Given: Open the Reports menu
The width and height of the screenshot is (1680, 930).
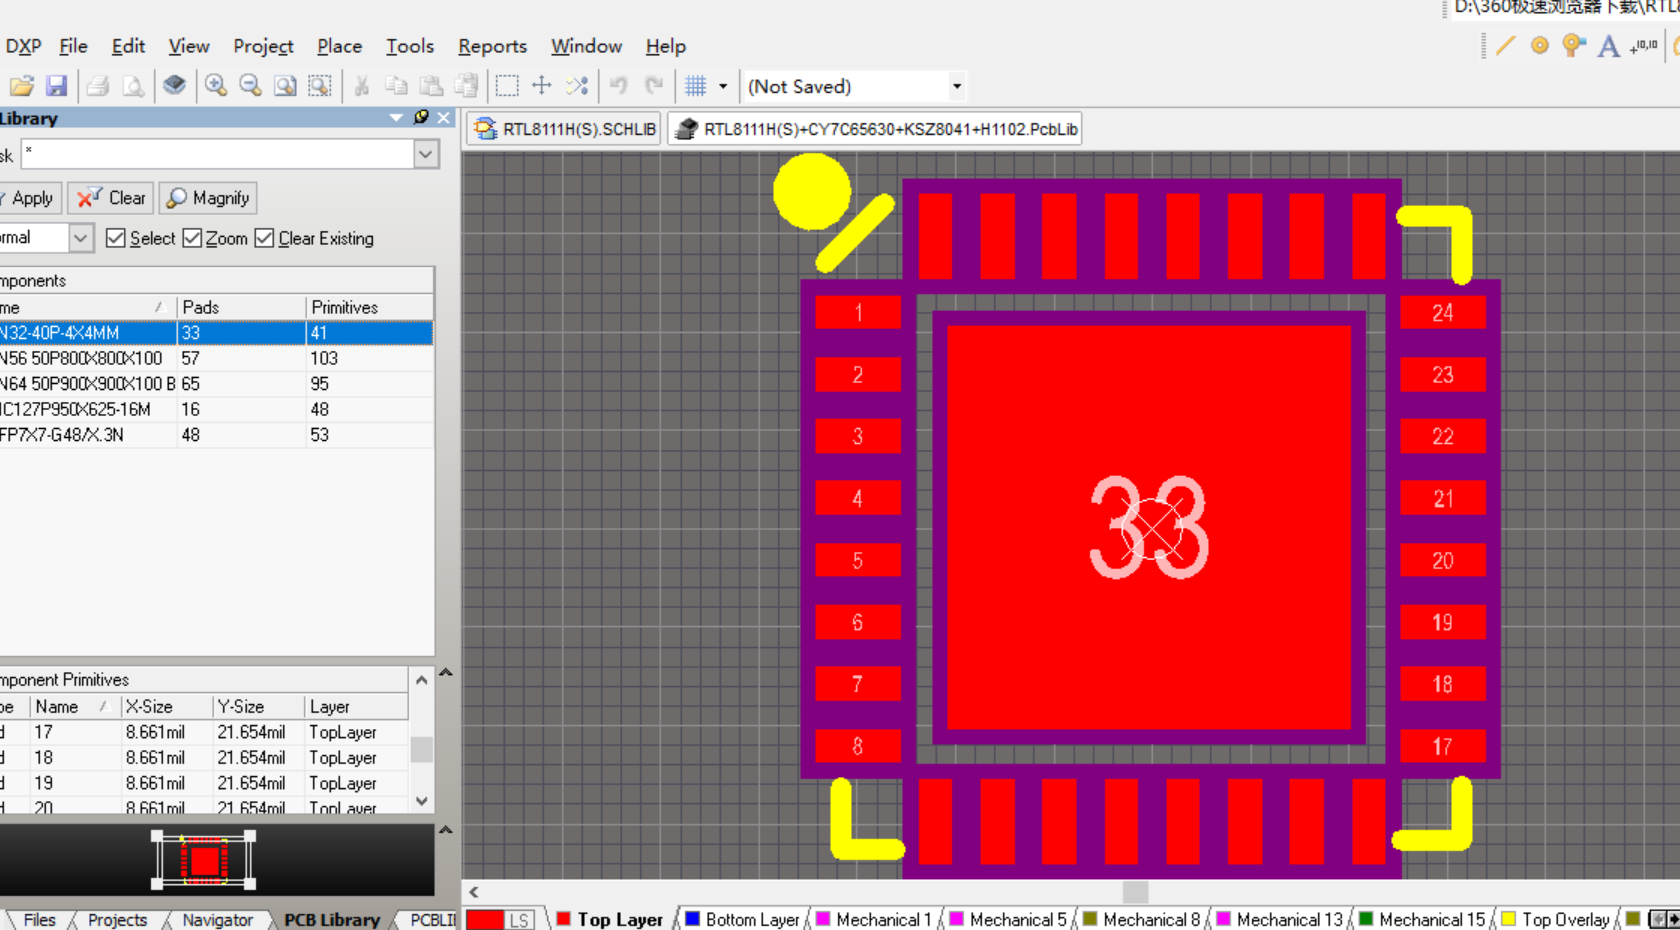Looking at the screenshot, I should 492,46.
